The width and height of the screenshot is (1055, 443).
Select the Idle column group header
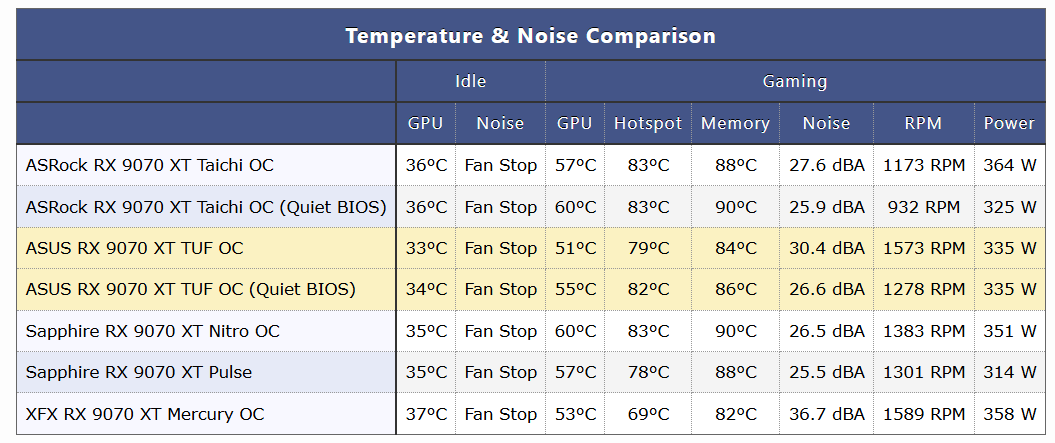[x=470, y=82]
